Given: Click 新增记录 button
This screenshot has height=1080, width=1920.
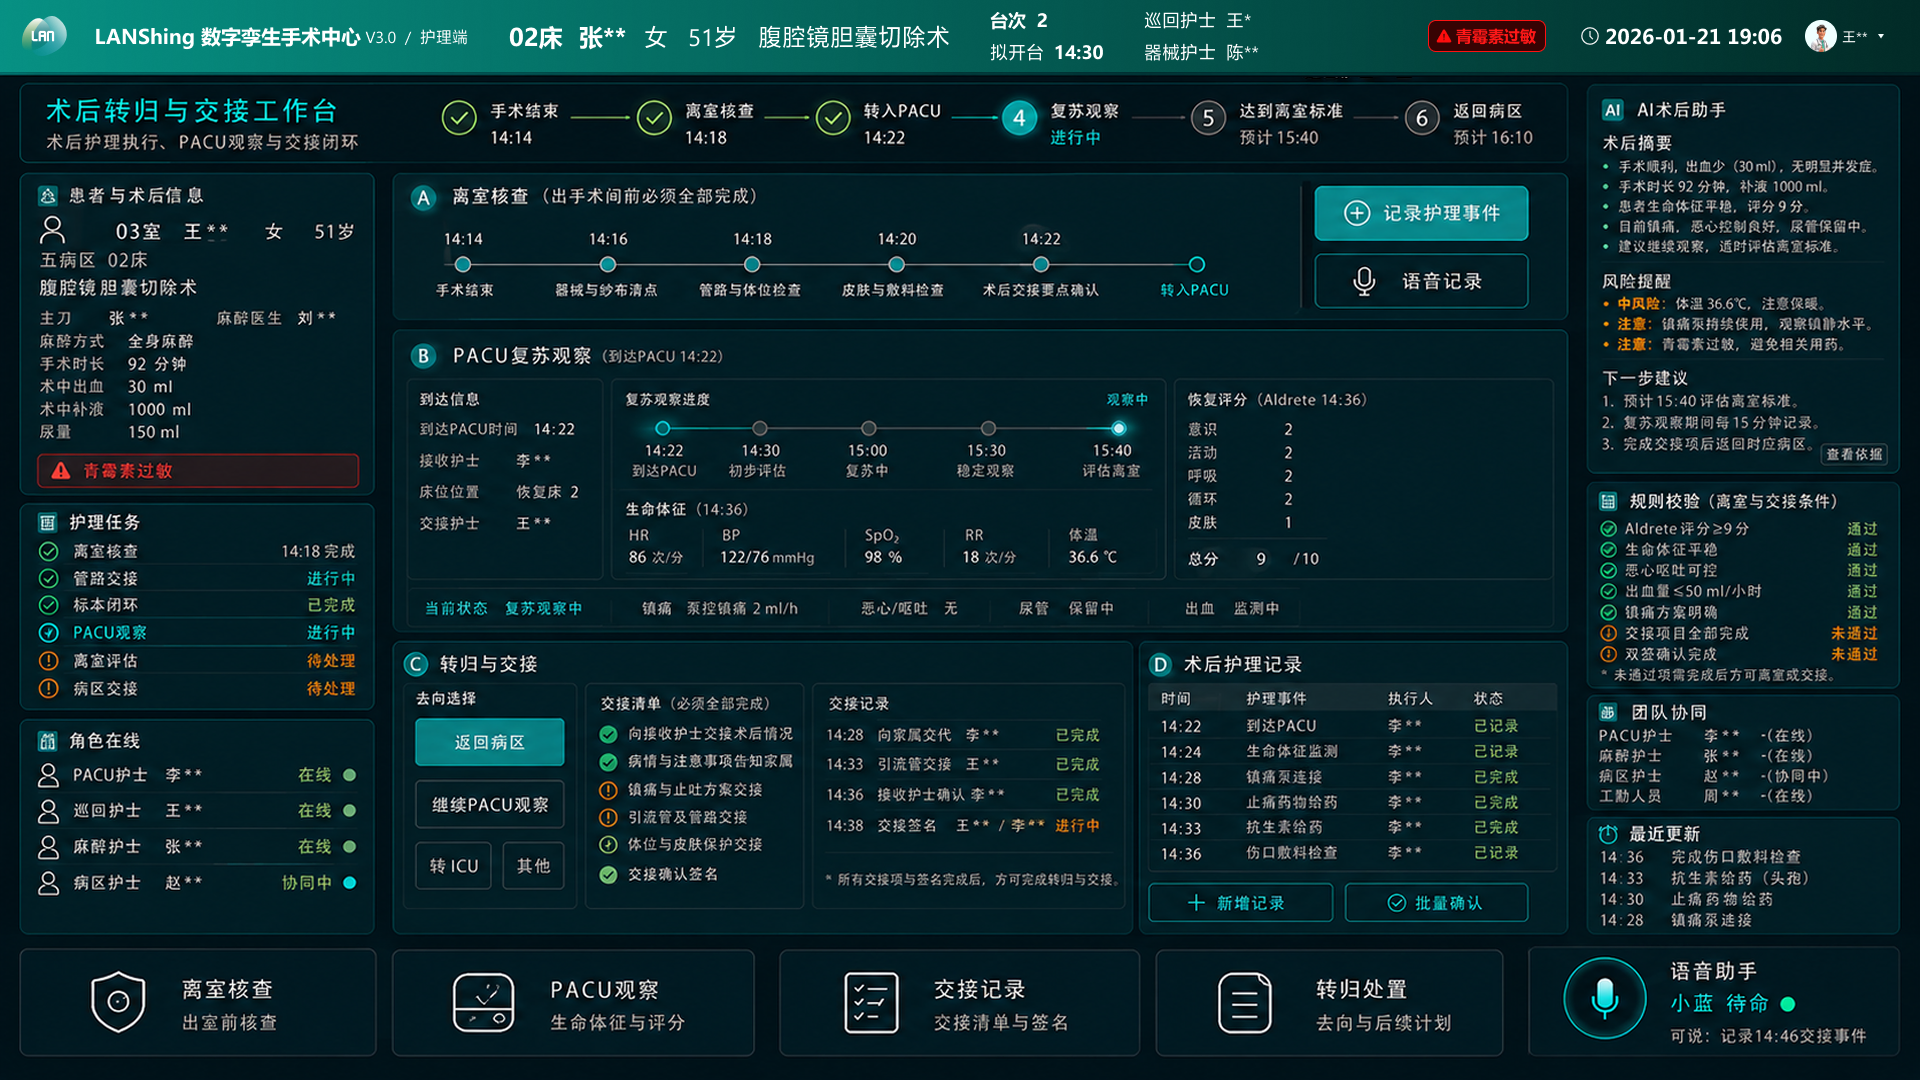Looking at the screenshot, I should 1240,903.
